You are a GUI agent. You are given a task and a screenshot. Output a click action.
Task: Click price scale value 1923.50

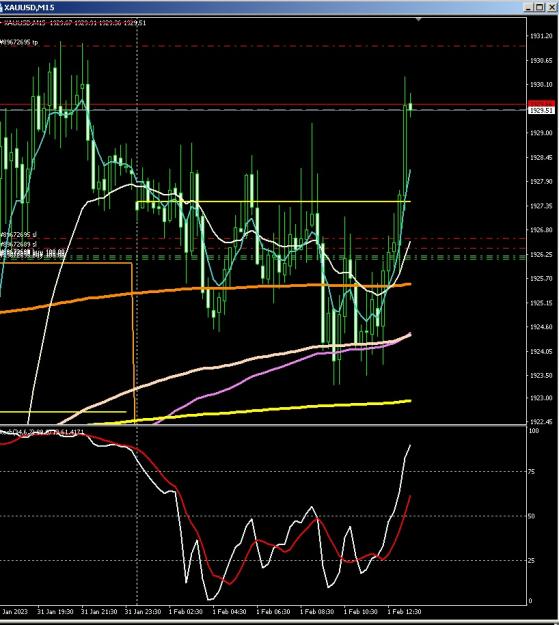(x=541, y=375)
